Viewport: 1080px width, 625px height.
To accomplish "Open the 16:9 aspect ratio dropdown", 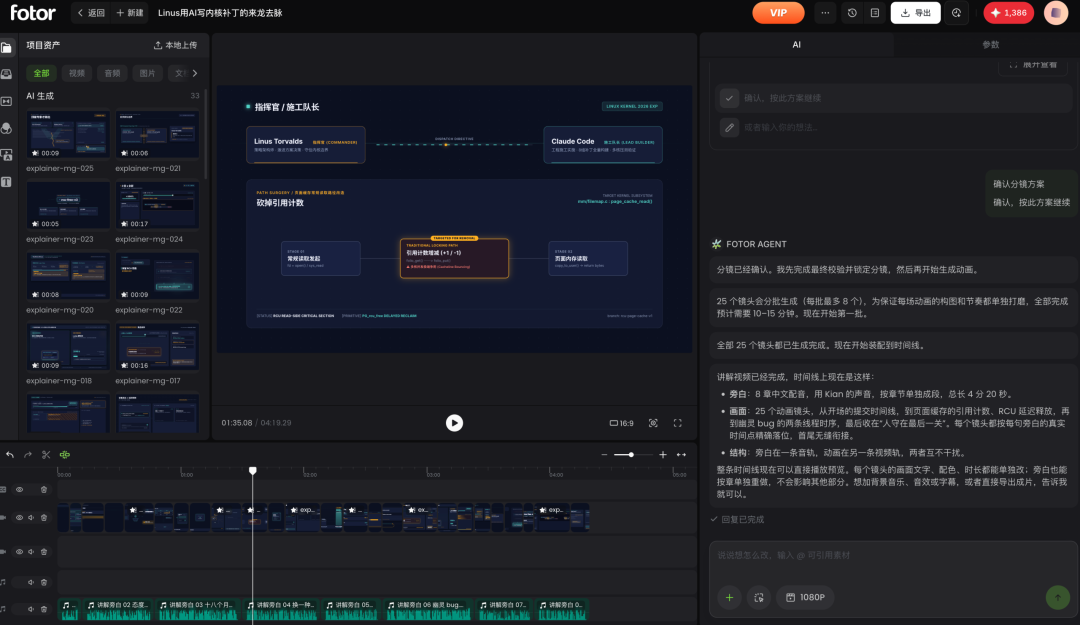I will pos(621,423).
